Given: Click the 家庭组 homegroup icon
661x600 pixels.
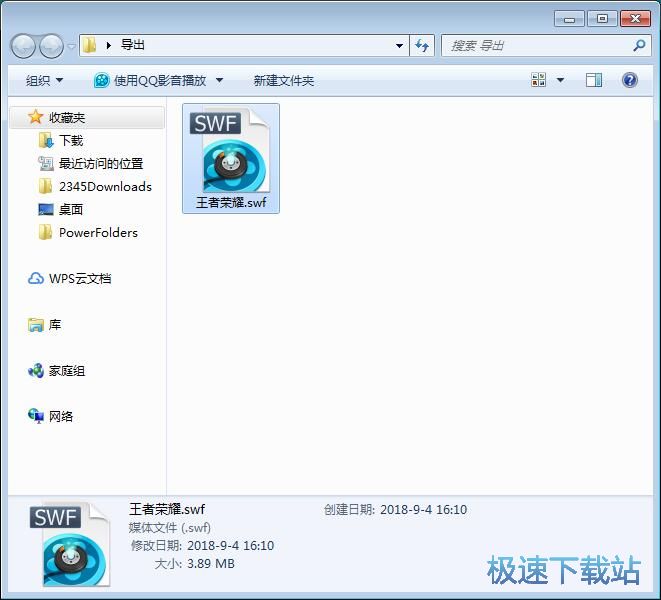Looking at the screenshot, I should point(36,371).
